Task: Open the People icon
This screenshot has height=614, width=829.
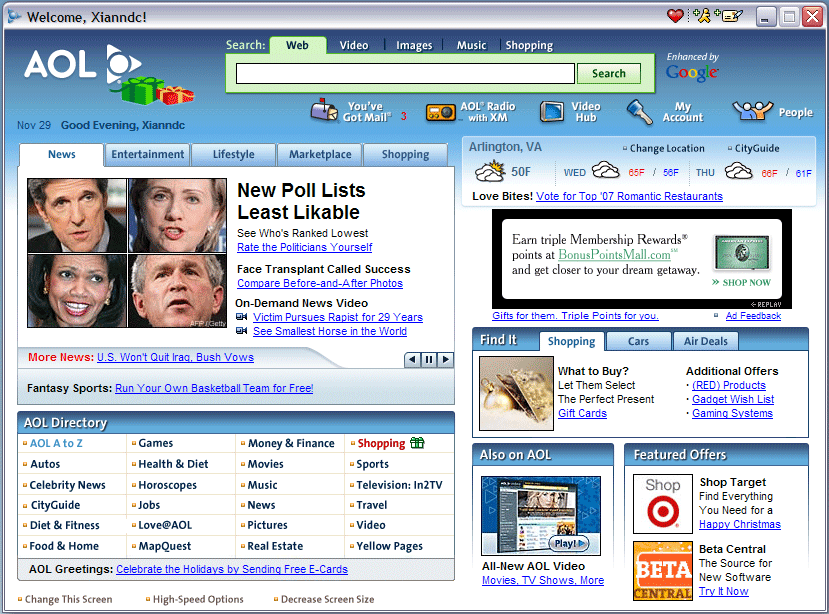Action: 752,111
